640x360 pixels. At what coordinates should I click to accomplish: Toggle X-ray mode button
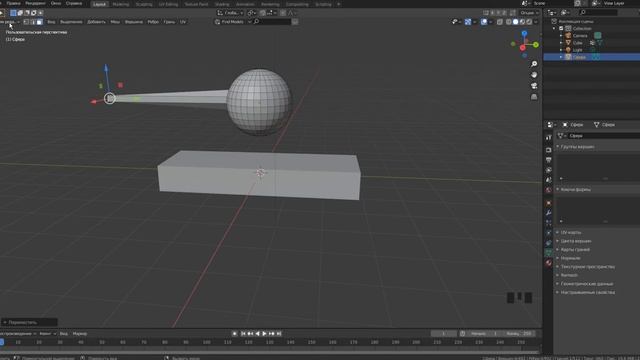500,22
